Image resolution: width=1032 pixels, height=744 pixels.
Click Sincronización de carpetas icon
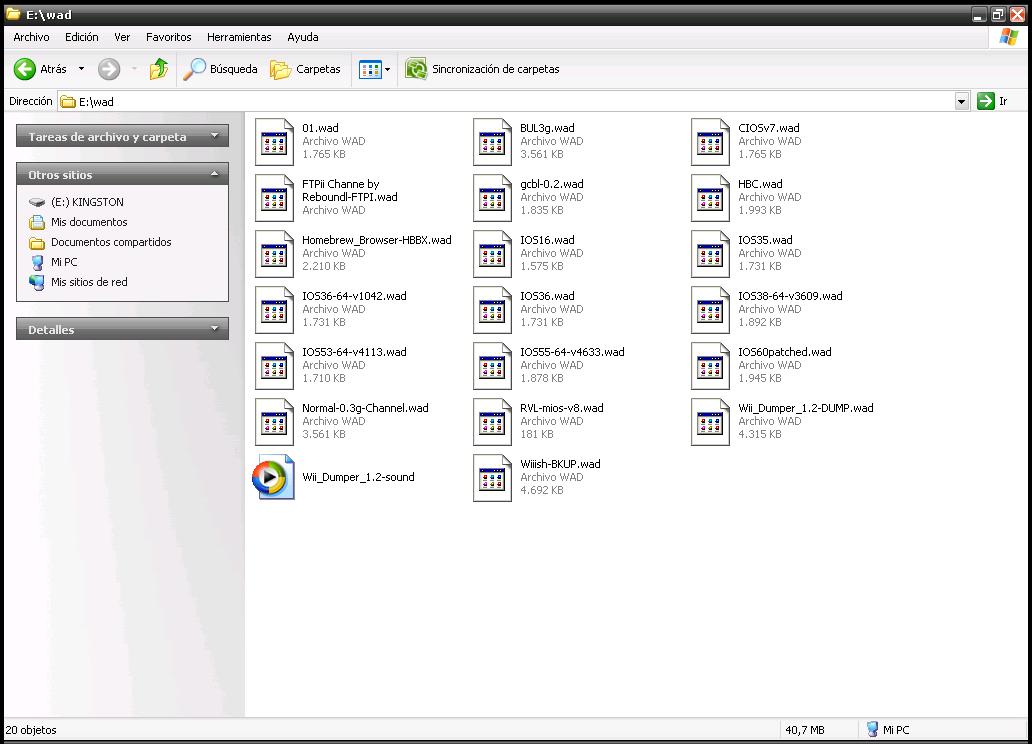[416, 69]
